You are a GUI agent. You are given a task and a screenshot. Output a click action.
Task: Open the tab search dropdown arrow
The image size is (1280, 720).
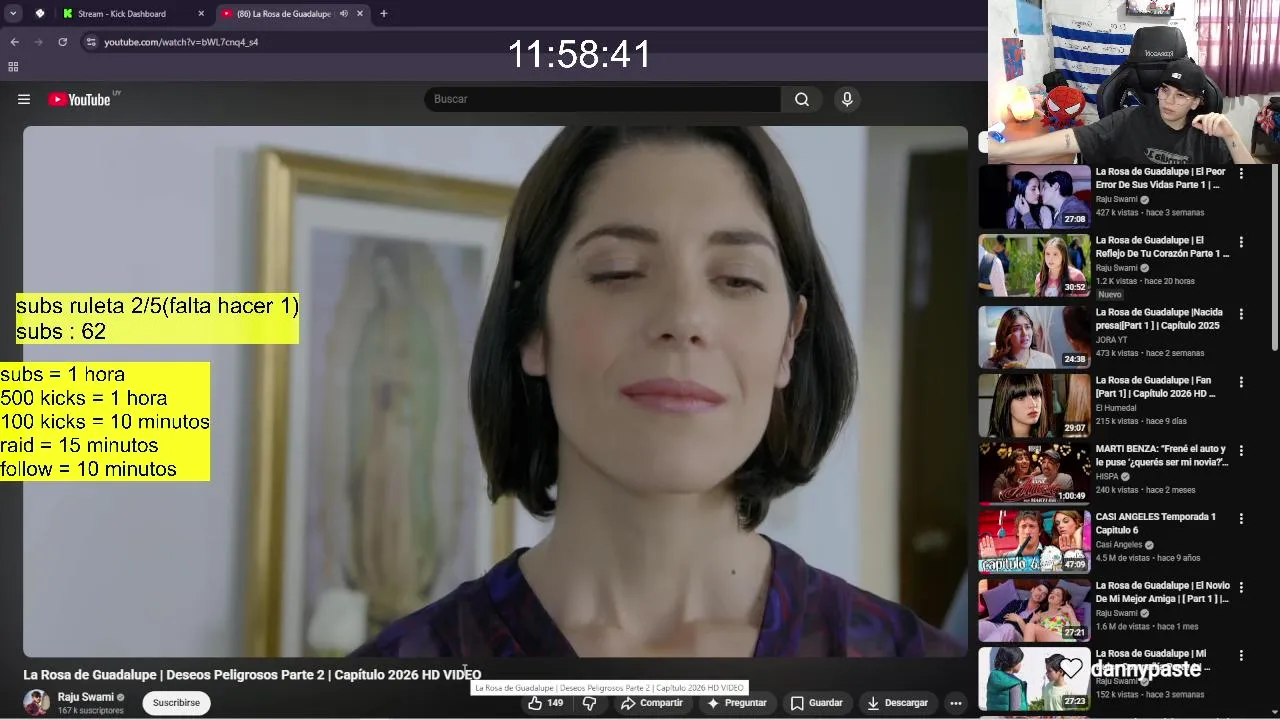13,14
